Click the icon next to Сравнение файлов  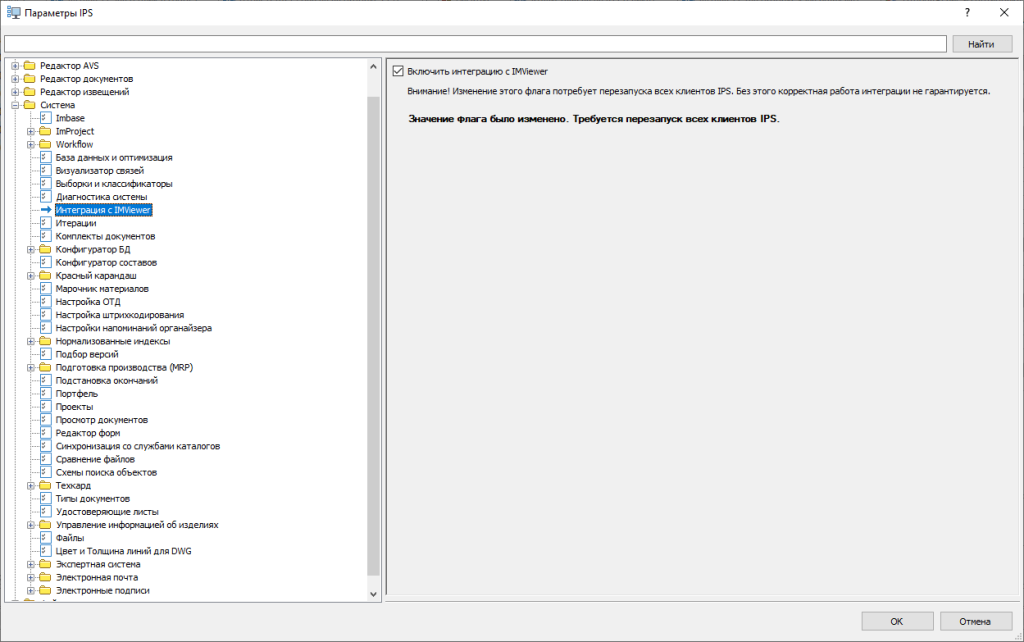pos(45,459)
